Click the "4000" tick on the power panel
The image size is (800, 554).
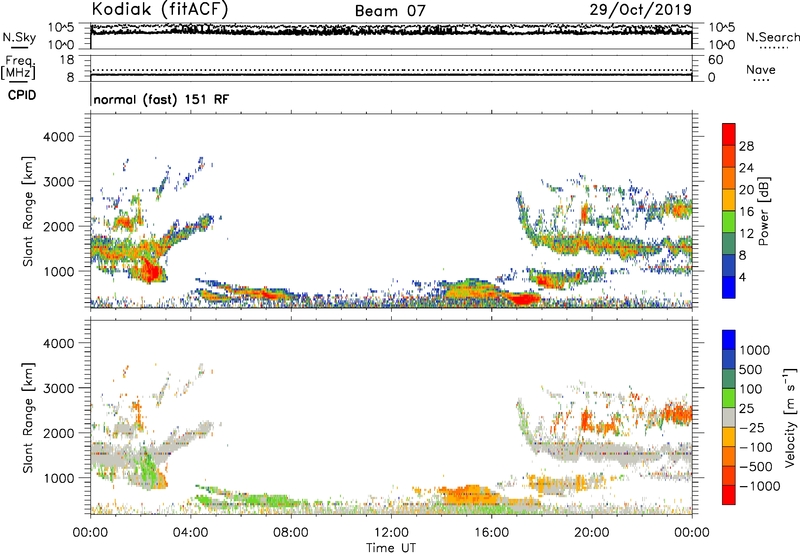click(x=58, y=137)
